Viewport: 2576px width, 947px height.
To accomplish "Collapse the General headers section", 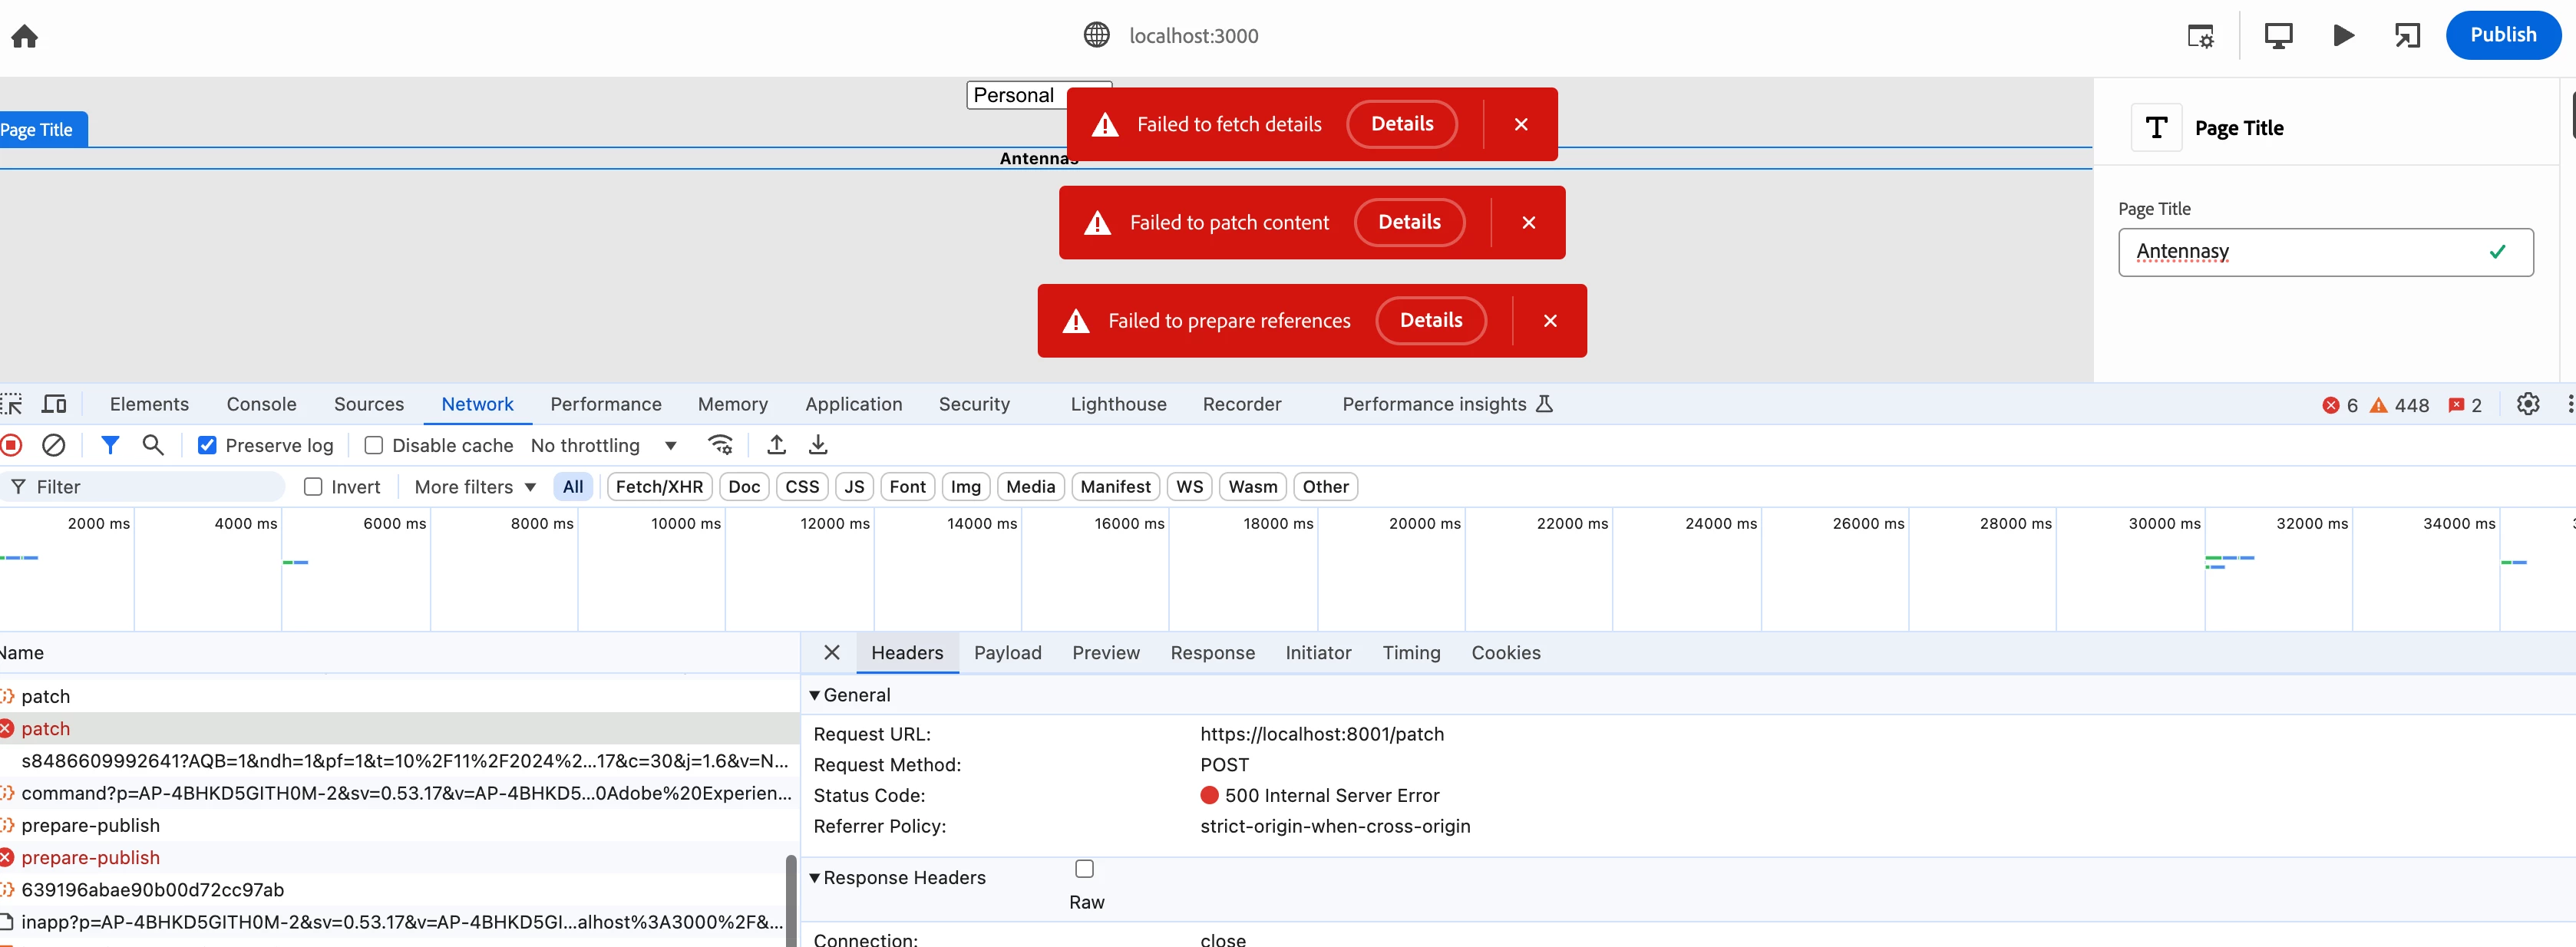I will 815,695.
